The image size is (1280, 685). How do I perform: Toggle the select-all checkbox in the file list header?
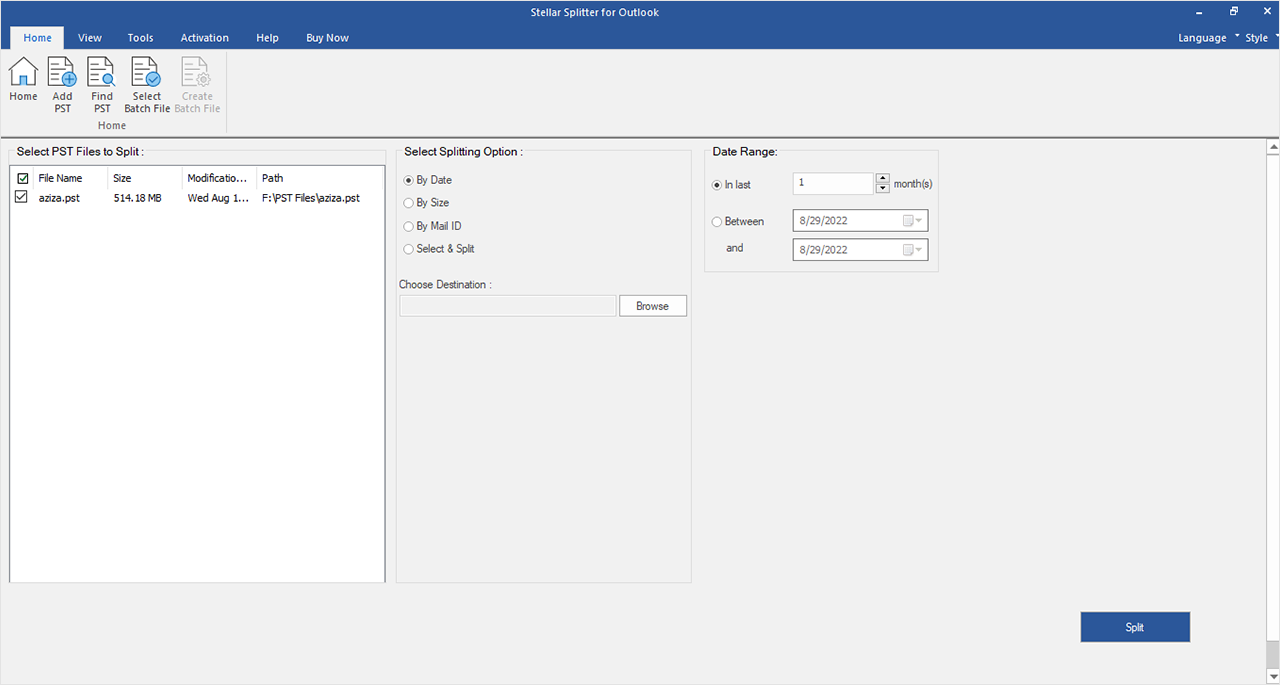click(x=22, y=178)
